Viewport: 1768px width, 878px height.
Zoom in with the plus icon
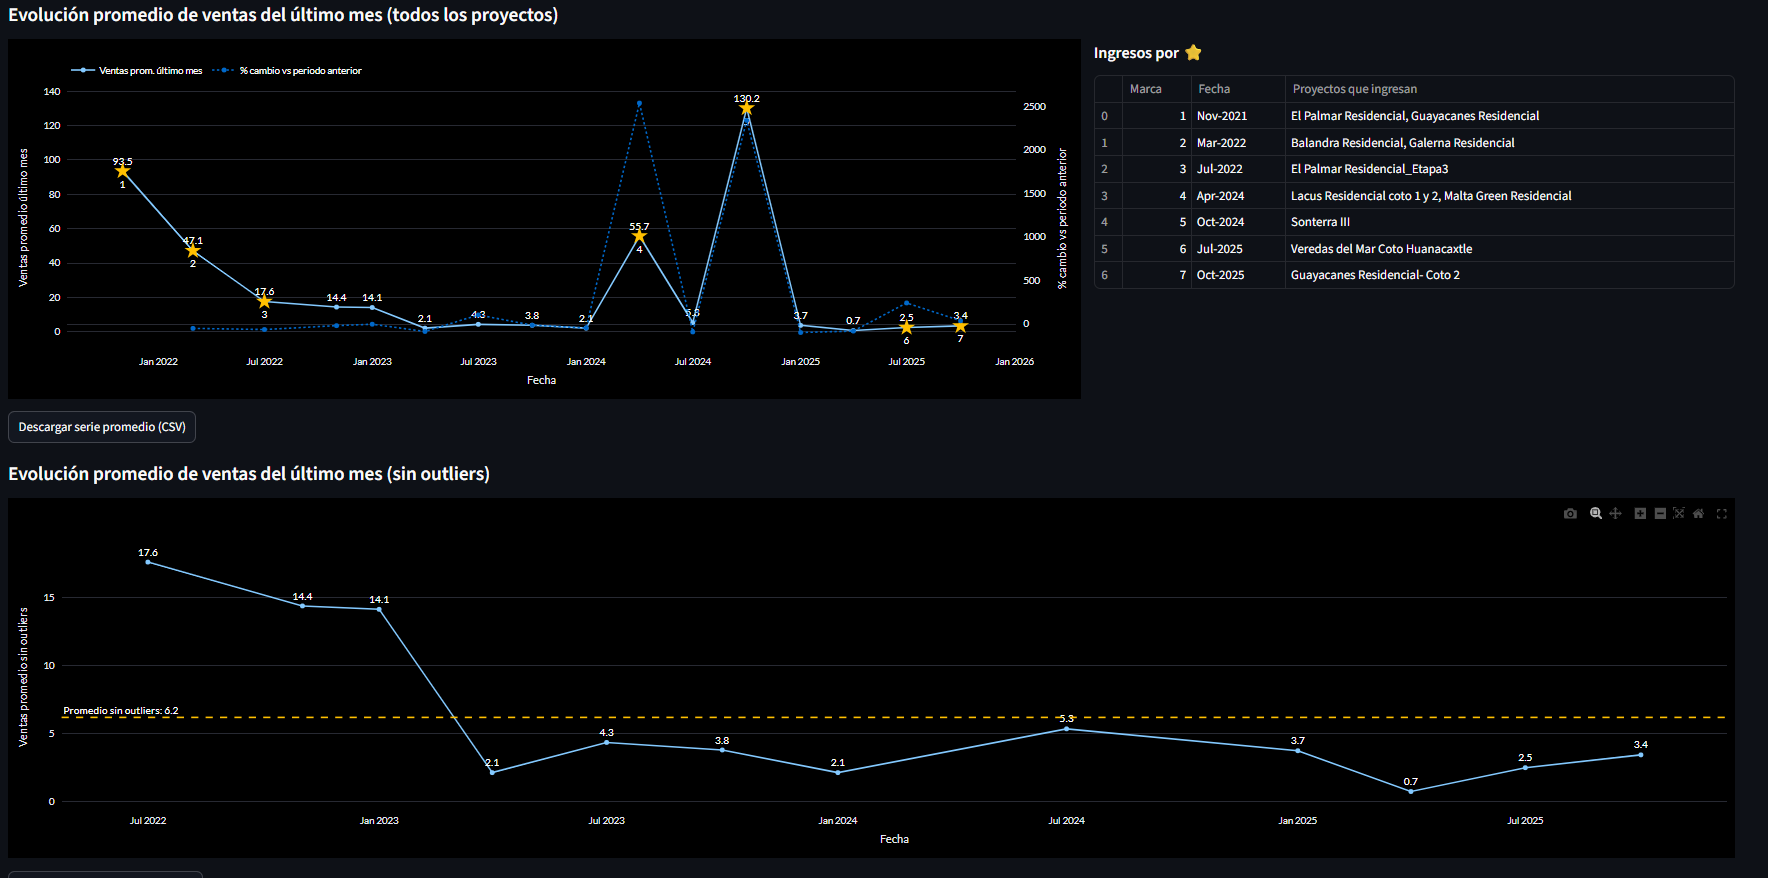(1640, 514)
